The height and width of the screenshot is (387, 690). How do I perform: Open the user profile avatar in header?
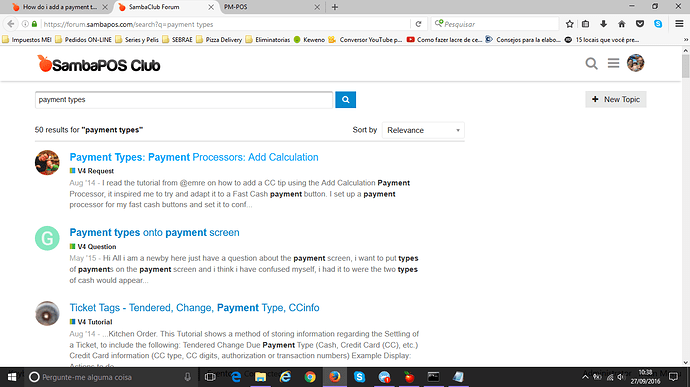pos(635,63)
